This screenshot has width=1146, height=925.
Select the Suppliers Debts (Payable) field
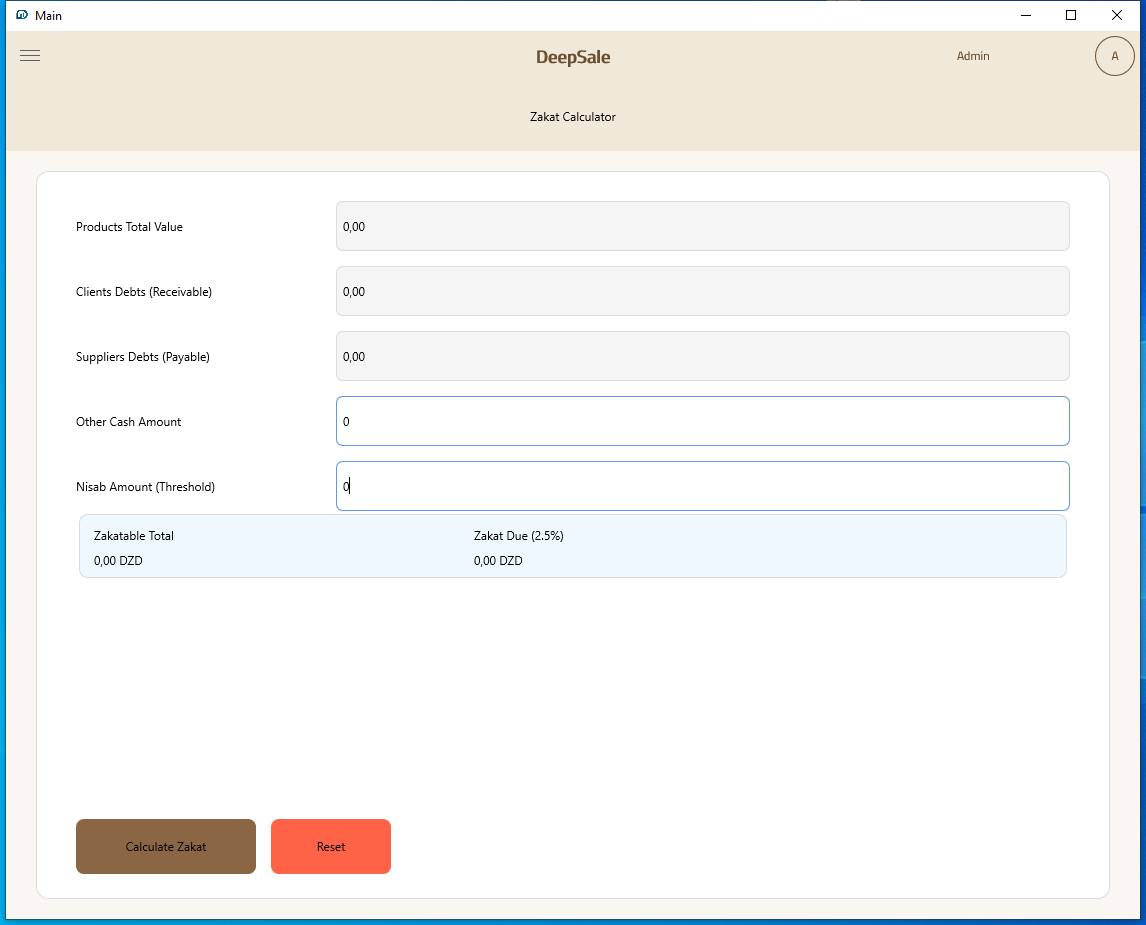pyautogui.click(x=702, y=356)
